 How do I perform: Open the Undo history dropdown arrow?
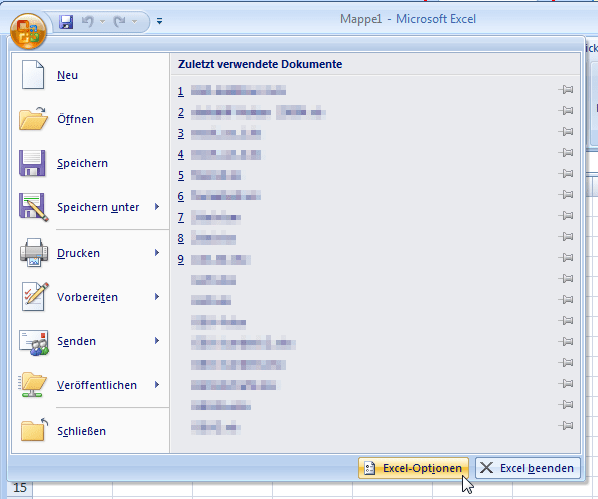point(102,22)
